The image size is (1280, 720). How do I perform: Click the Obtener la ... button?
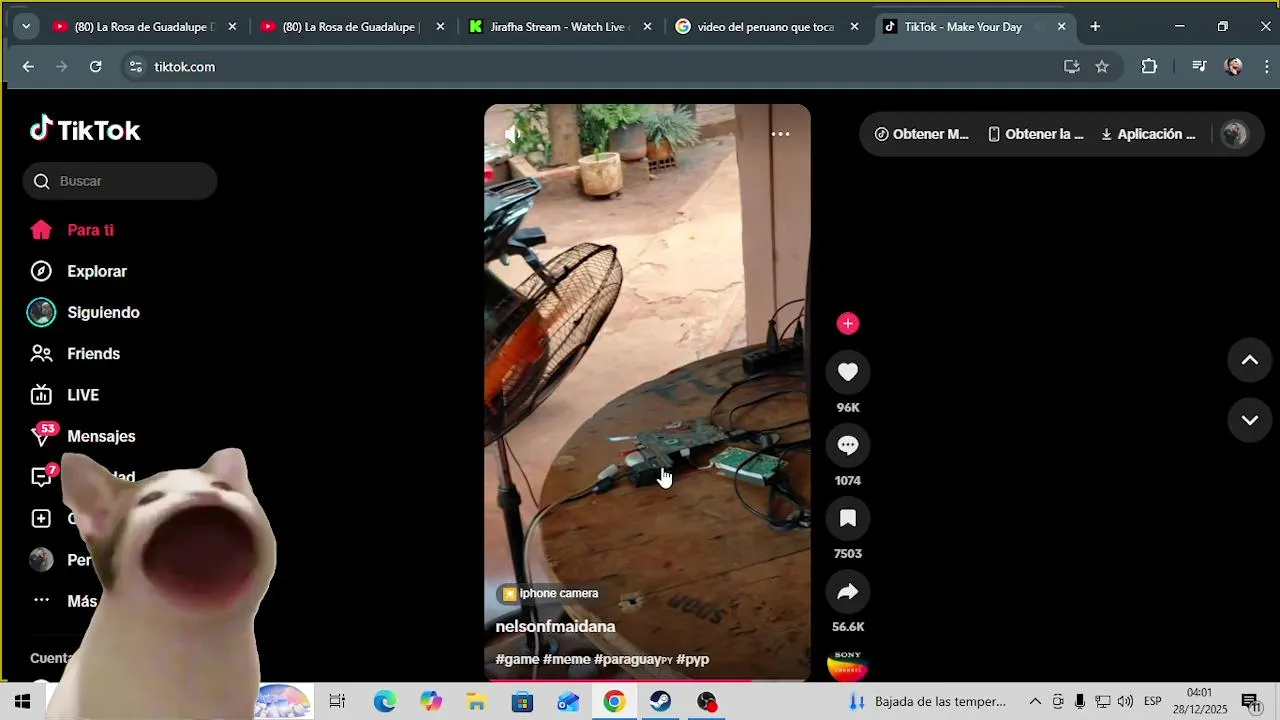tap(1035, 134)
